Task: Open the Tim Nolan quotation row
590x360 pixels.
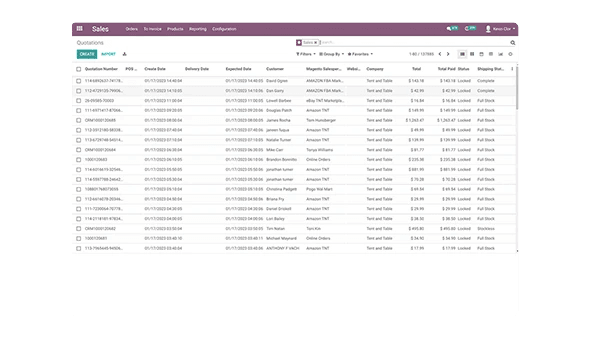Action: [x=294, y=229]
